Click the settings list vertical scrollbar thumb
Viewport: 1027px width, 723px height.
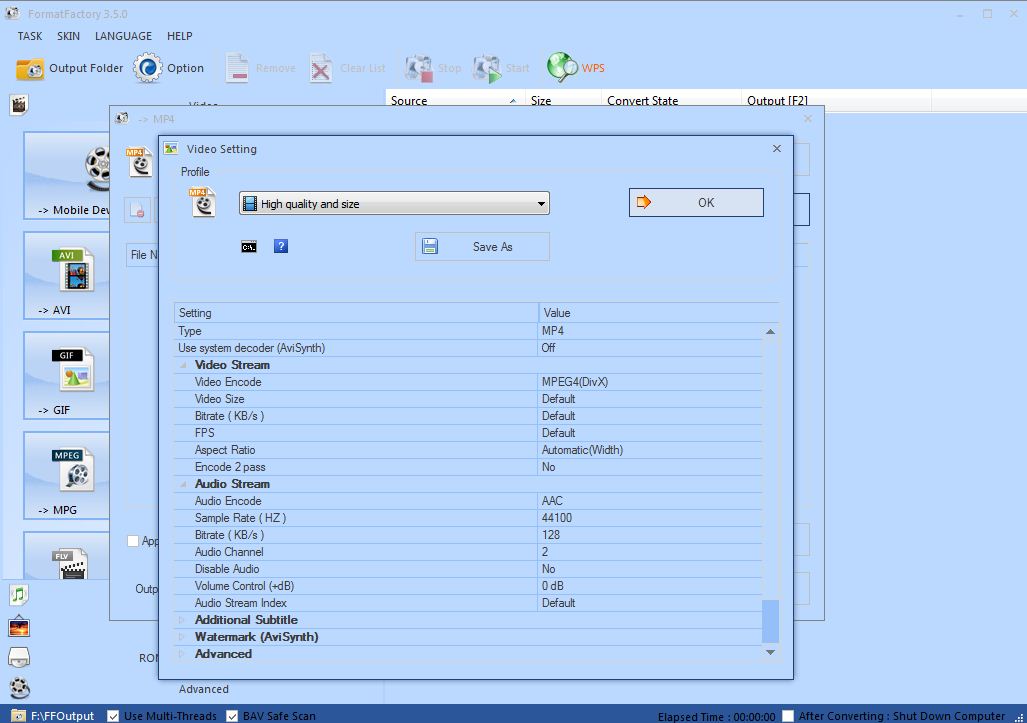(x=770, y=621)
